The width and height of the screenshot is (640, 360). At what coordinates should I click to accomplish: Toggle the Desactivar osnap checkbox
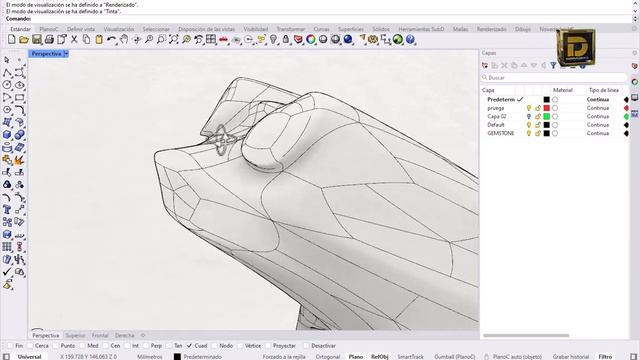tap(307, 346)
